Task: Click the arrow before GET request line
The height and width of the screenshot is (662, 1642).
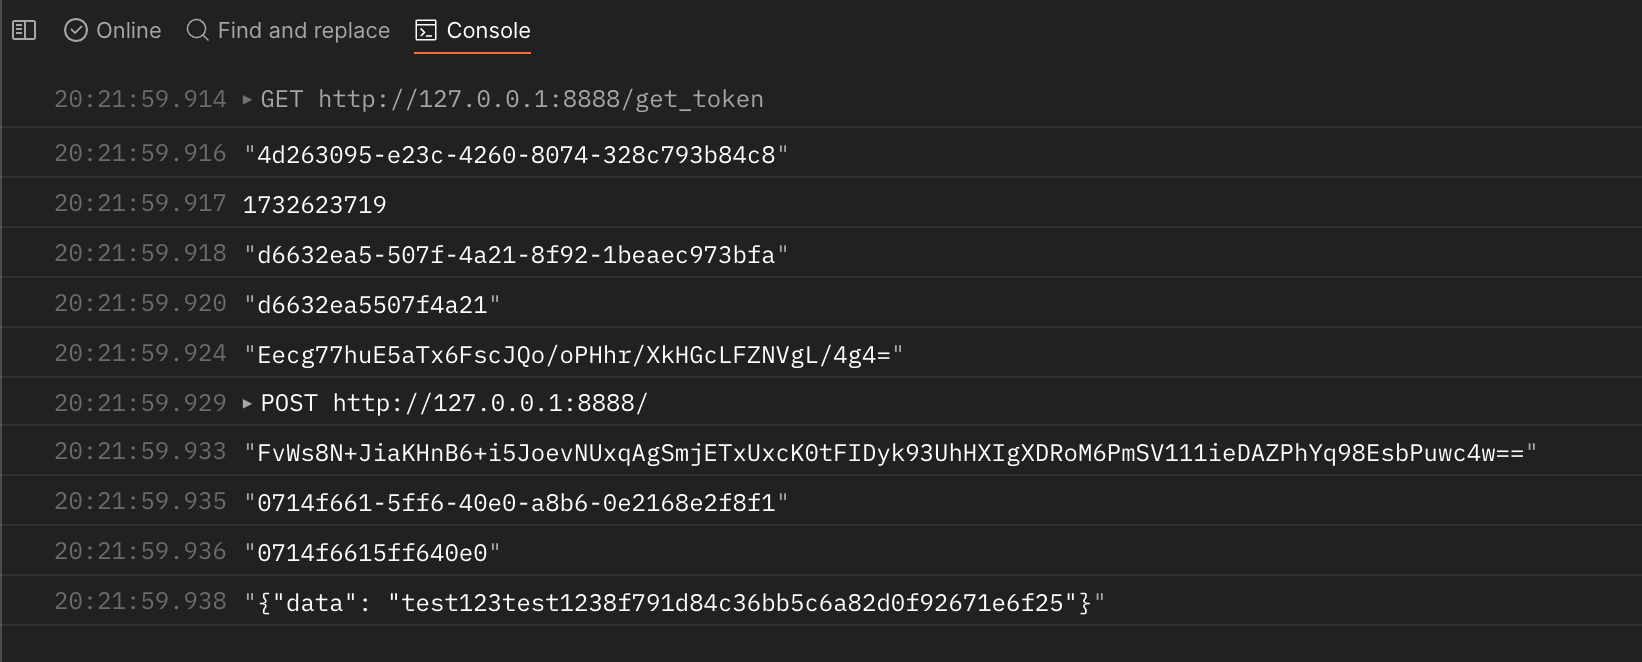Action: pyautogui.click(x=246, y=99)
